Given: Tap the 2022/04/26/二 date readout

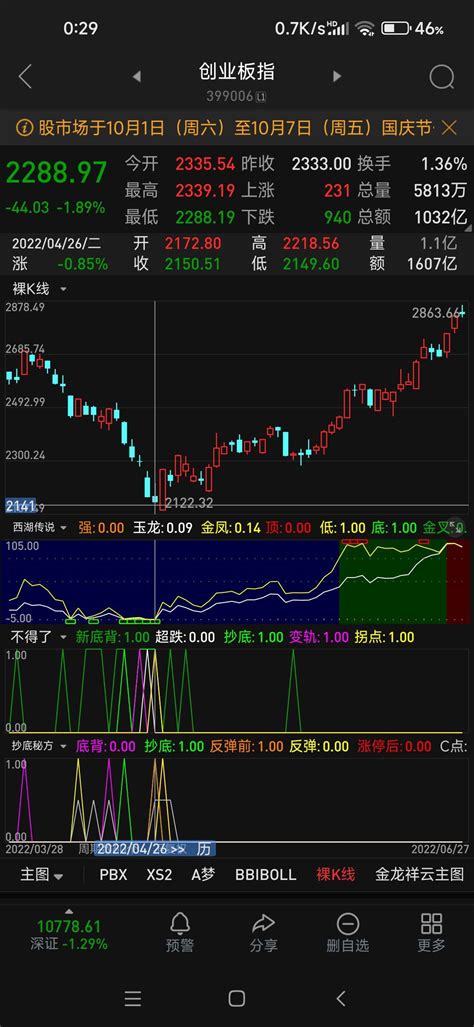Looking at the screenshot, I should [56, 244].
